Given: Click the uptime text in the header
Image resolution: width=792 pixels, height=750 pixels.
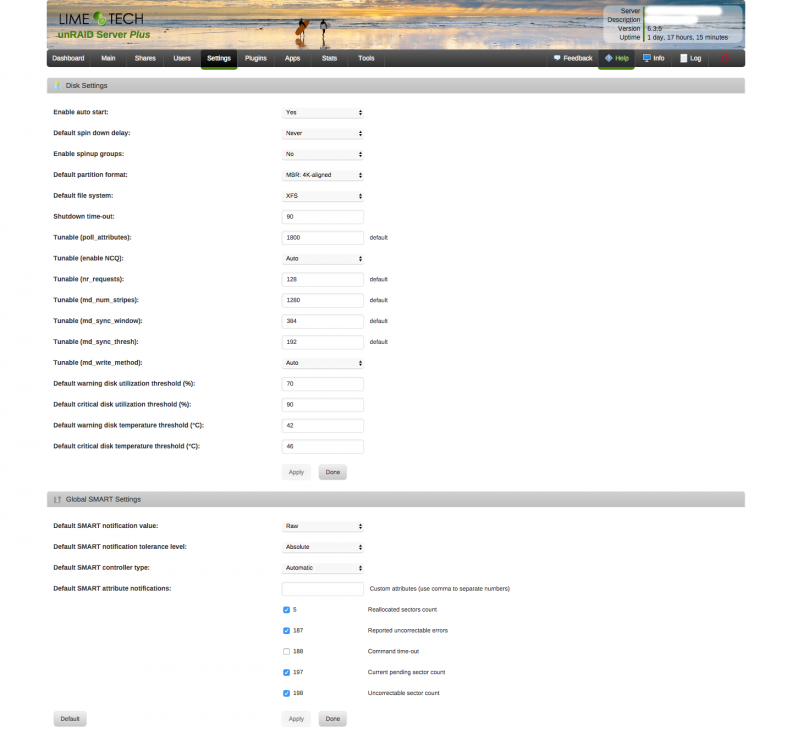Looking at the screenshot, I should coord(687,37).
